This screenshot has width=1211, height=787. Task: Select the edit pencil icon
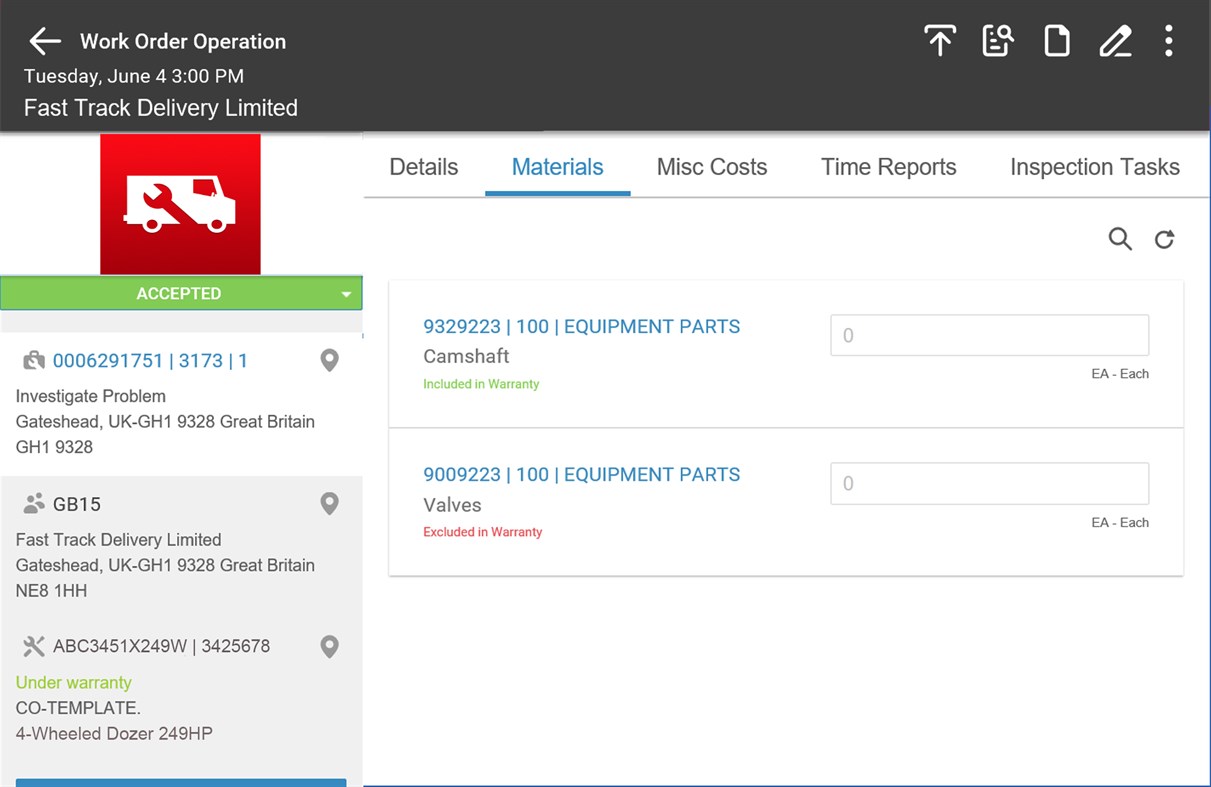click(1115, 41)
